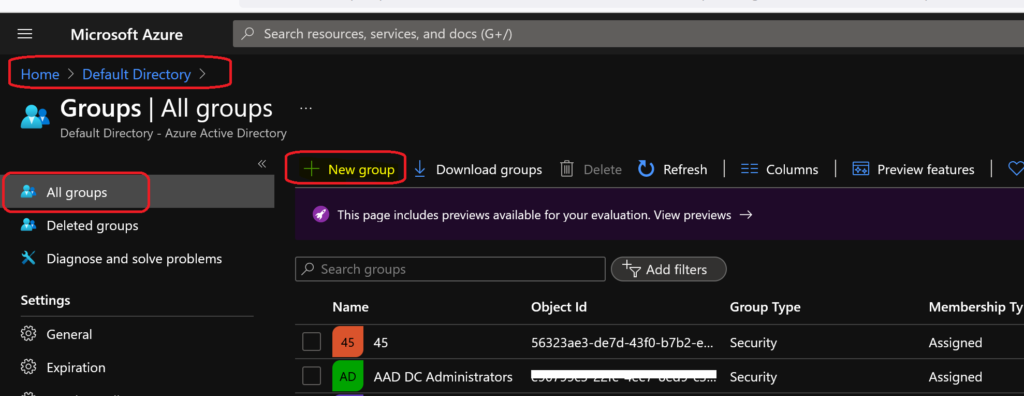This screenshot has width=1024, height=396.
Task: Open the Columns chooser
Action: tap(779, 169)
